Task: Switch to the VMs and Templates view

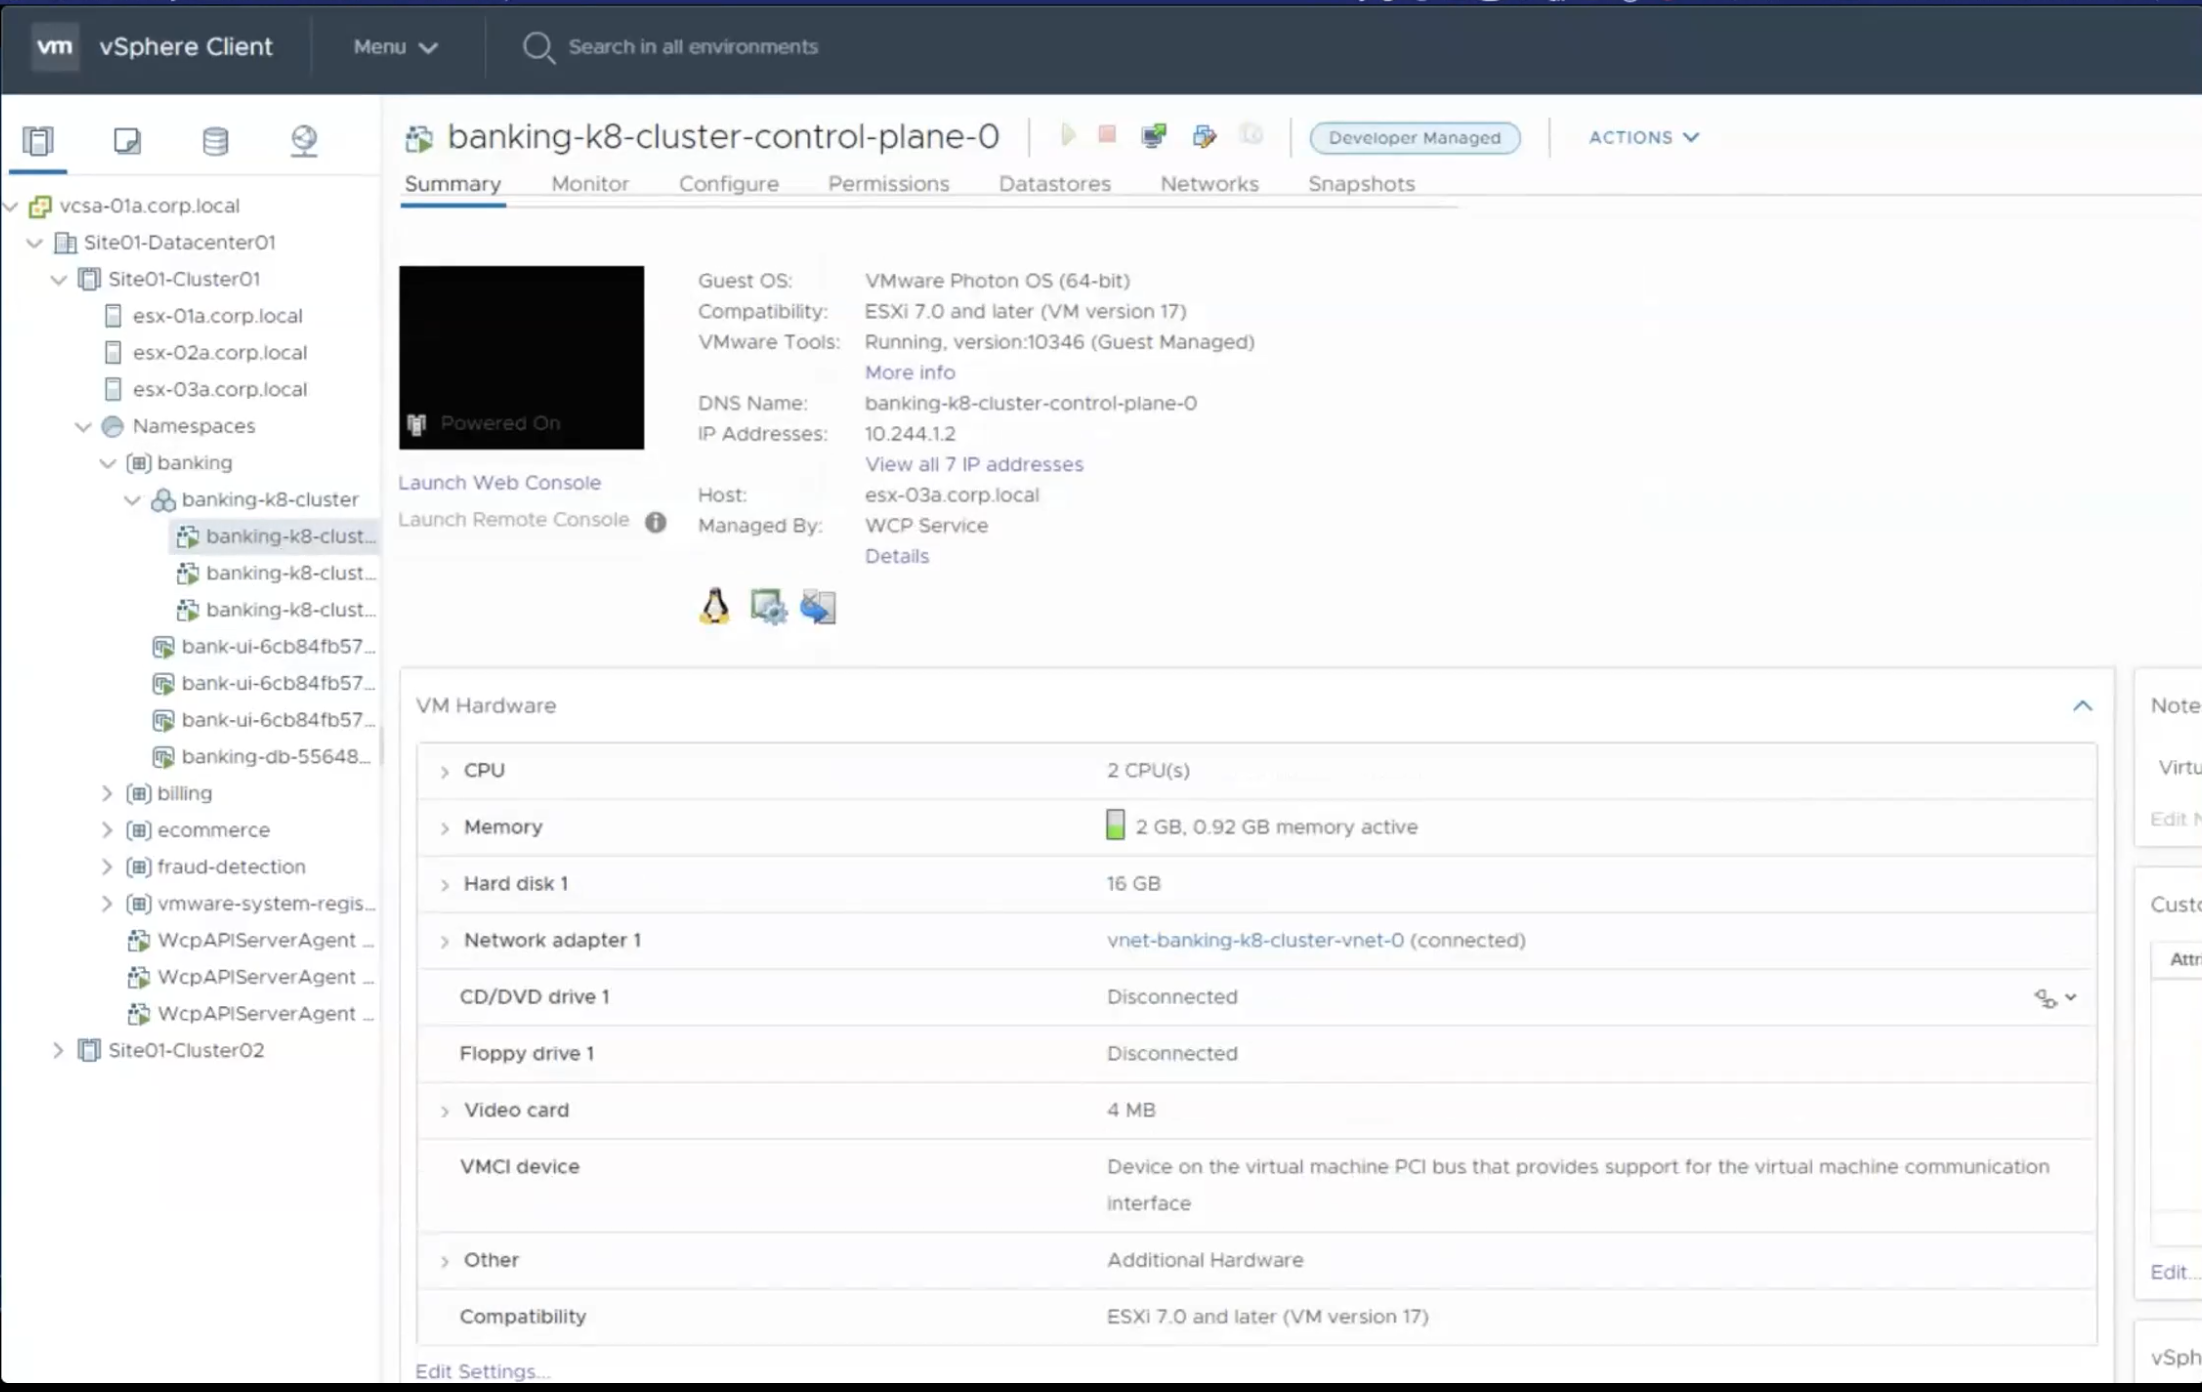Action: 127,141
